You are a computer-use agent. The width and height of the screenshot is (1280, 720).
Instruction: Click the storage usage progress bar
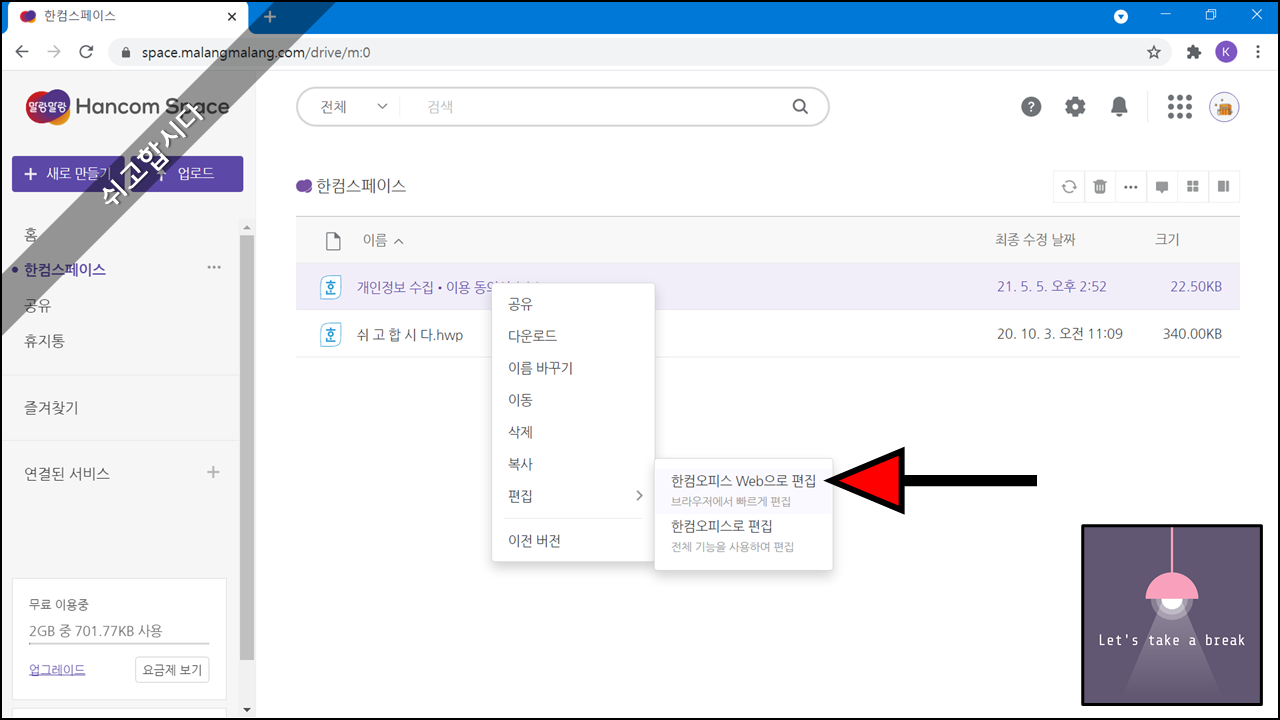click(x=119, y=644)
